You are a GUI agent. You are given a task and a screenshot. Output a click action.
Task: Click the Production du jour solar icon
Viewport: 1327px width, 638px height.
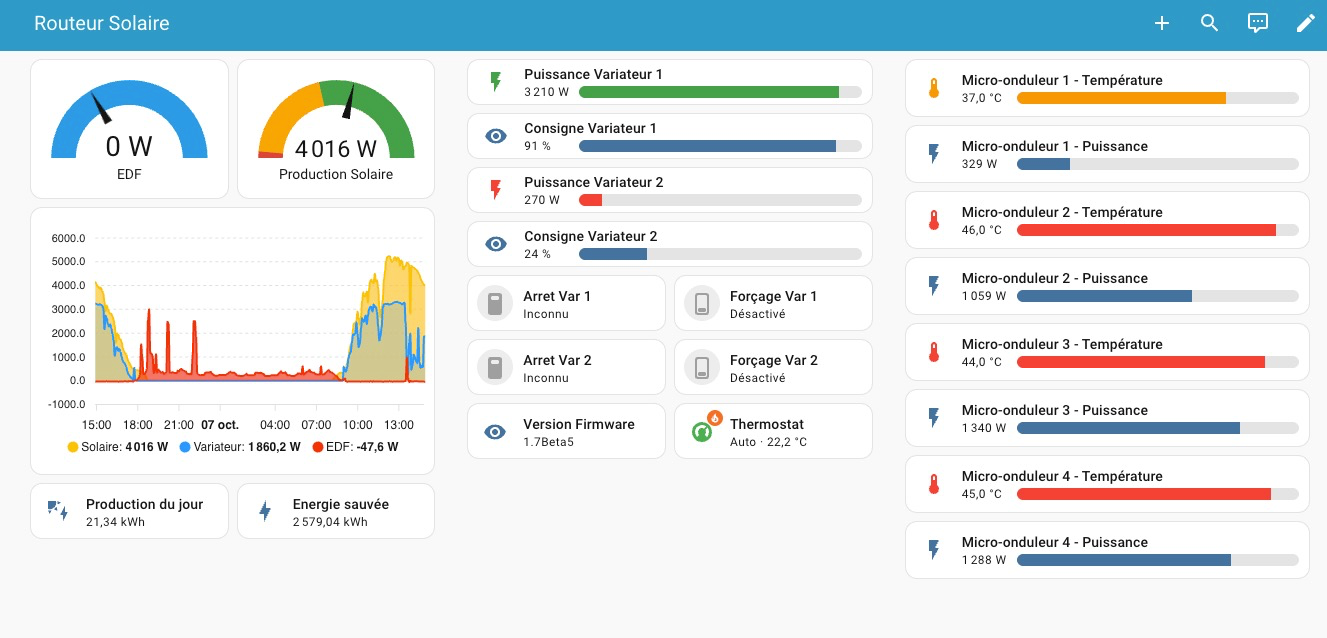58,512
